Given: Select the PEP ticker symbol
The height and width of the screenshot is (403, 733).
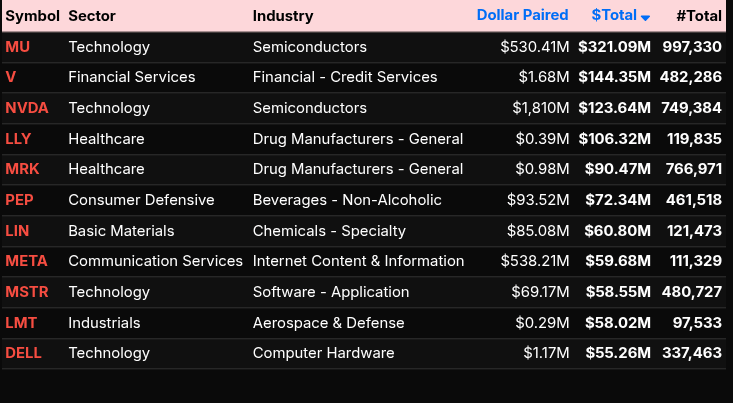Looking at the screenshot, I should click(20, 200).
